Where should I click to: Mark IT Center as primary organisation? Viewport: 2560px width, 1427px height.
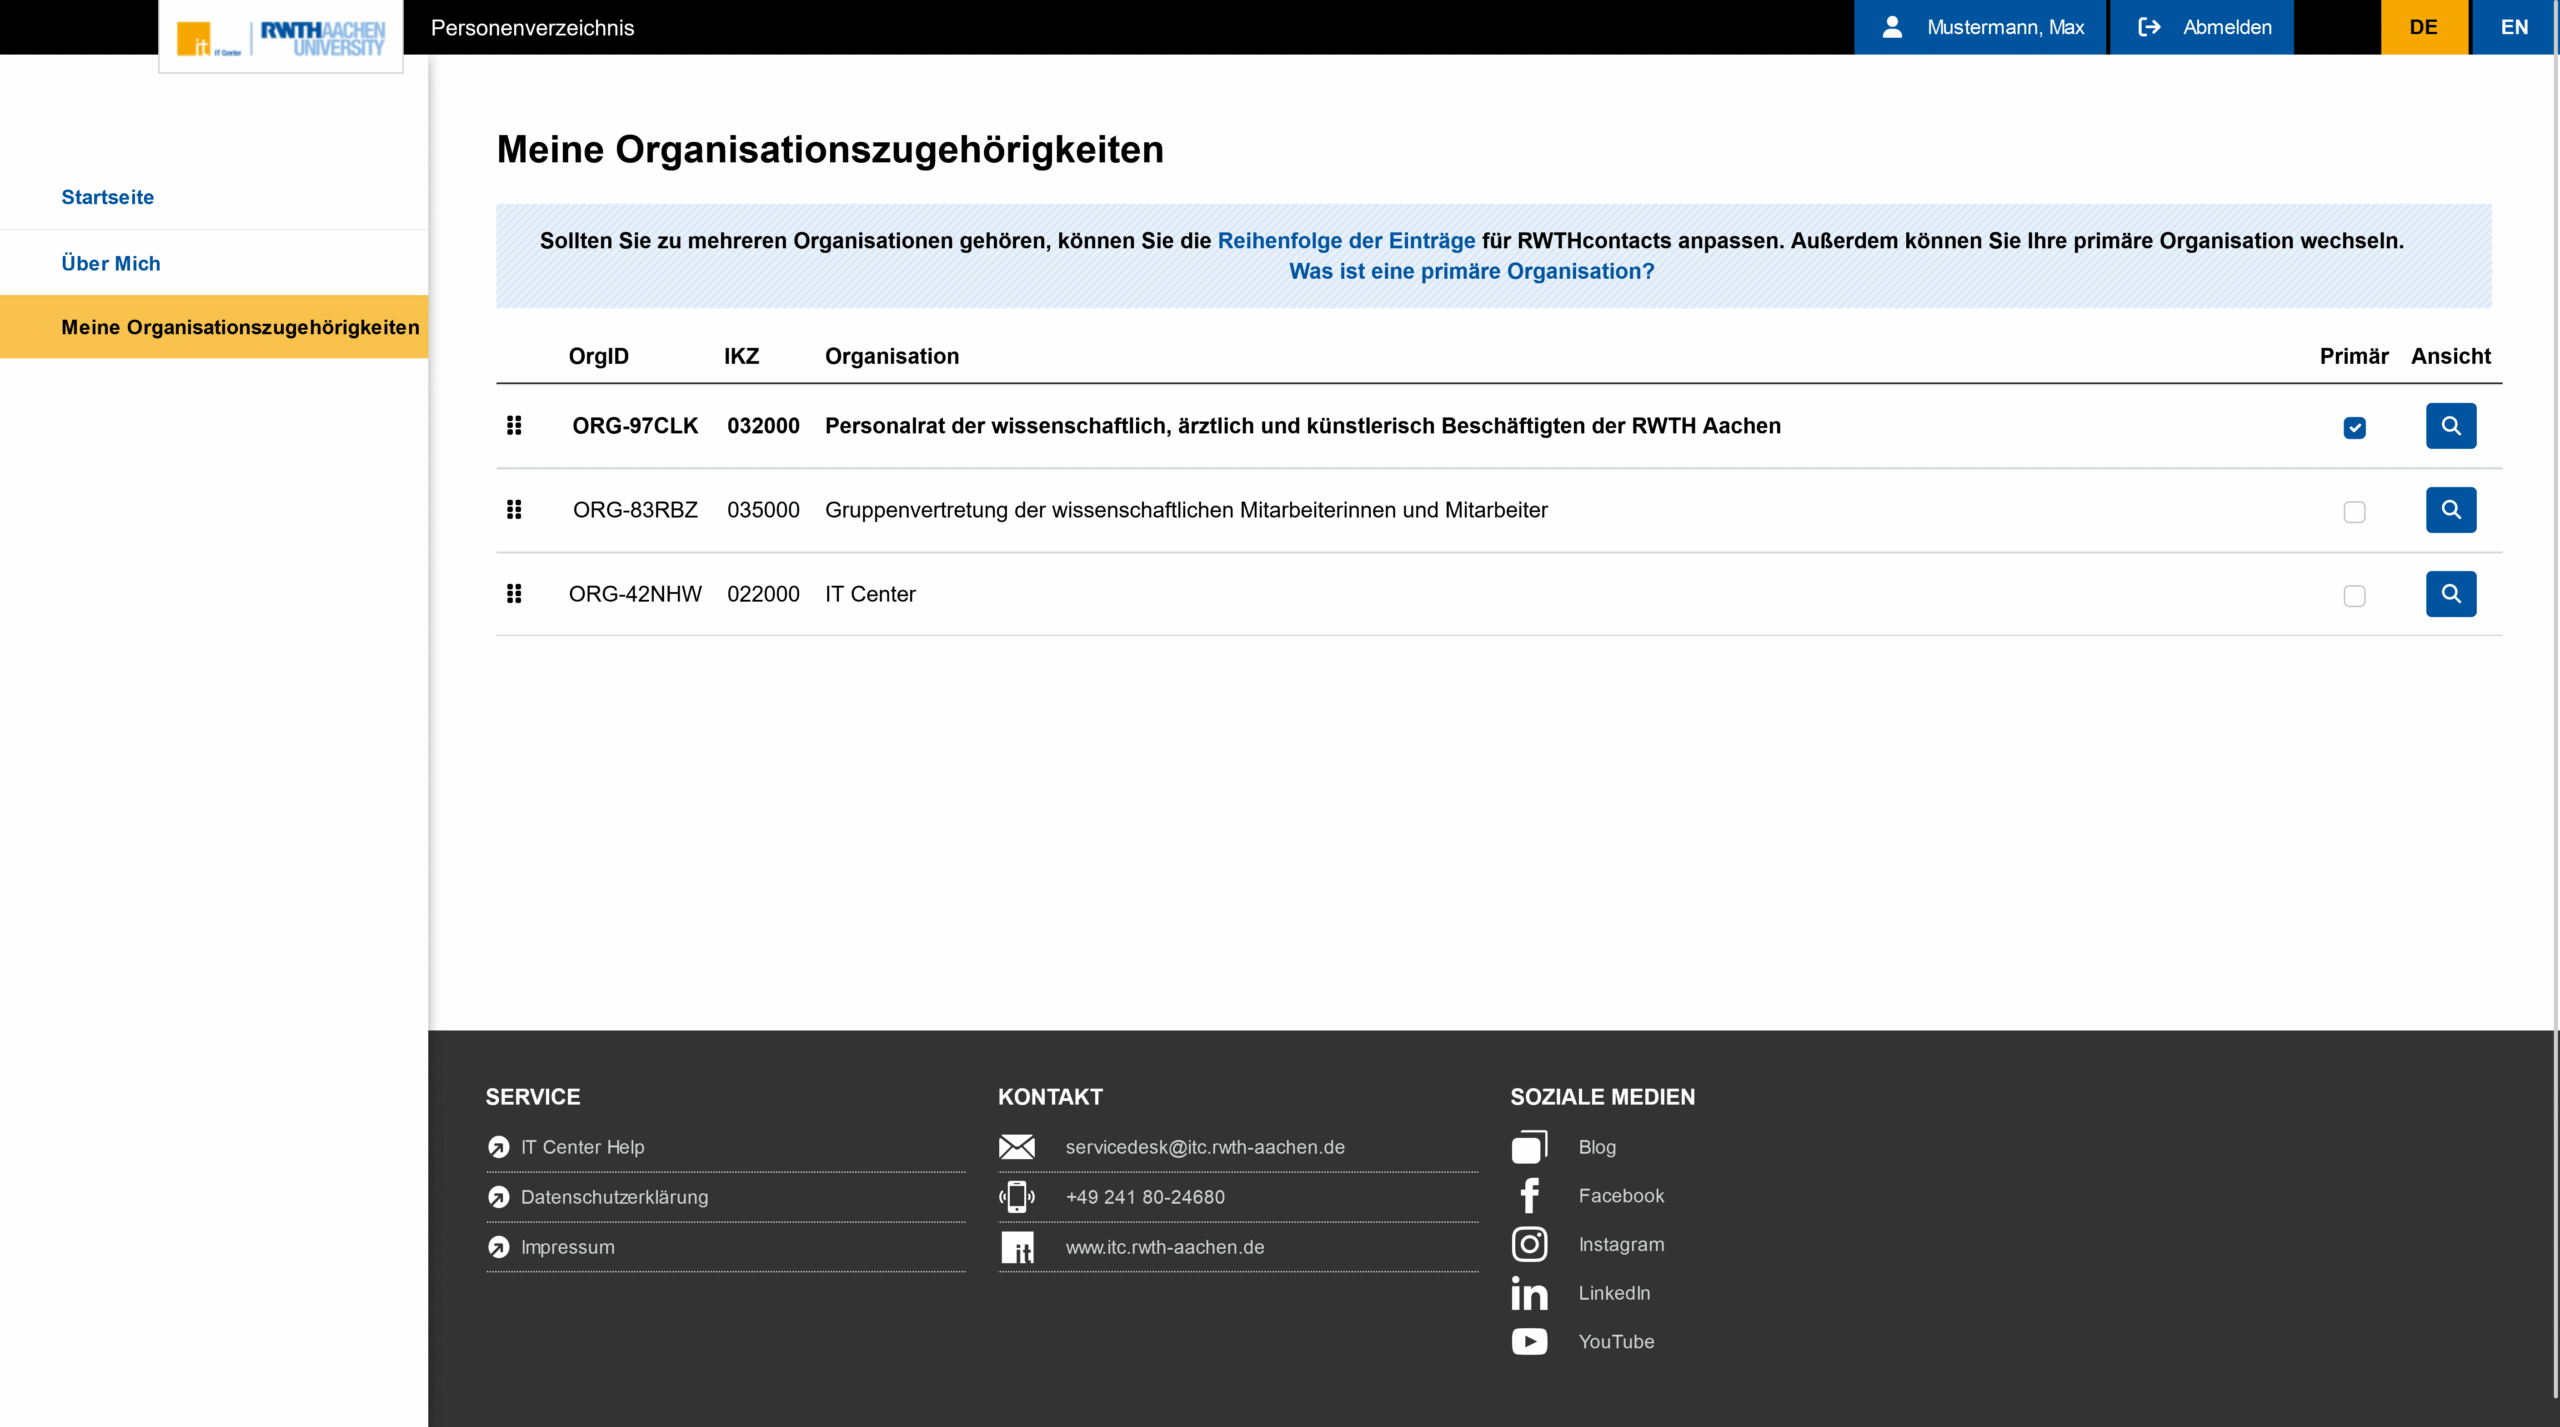(2354, 596)
